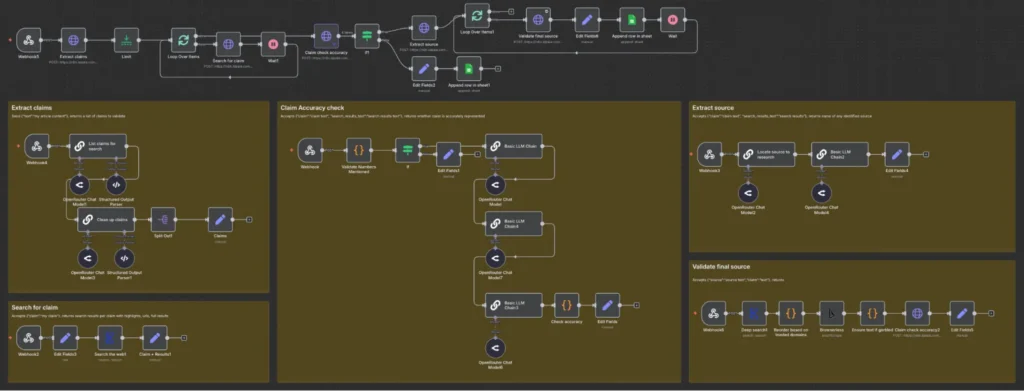
Task: Click the Check accuracy code node
Action: pos(566,305)
